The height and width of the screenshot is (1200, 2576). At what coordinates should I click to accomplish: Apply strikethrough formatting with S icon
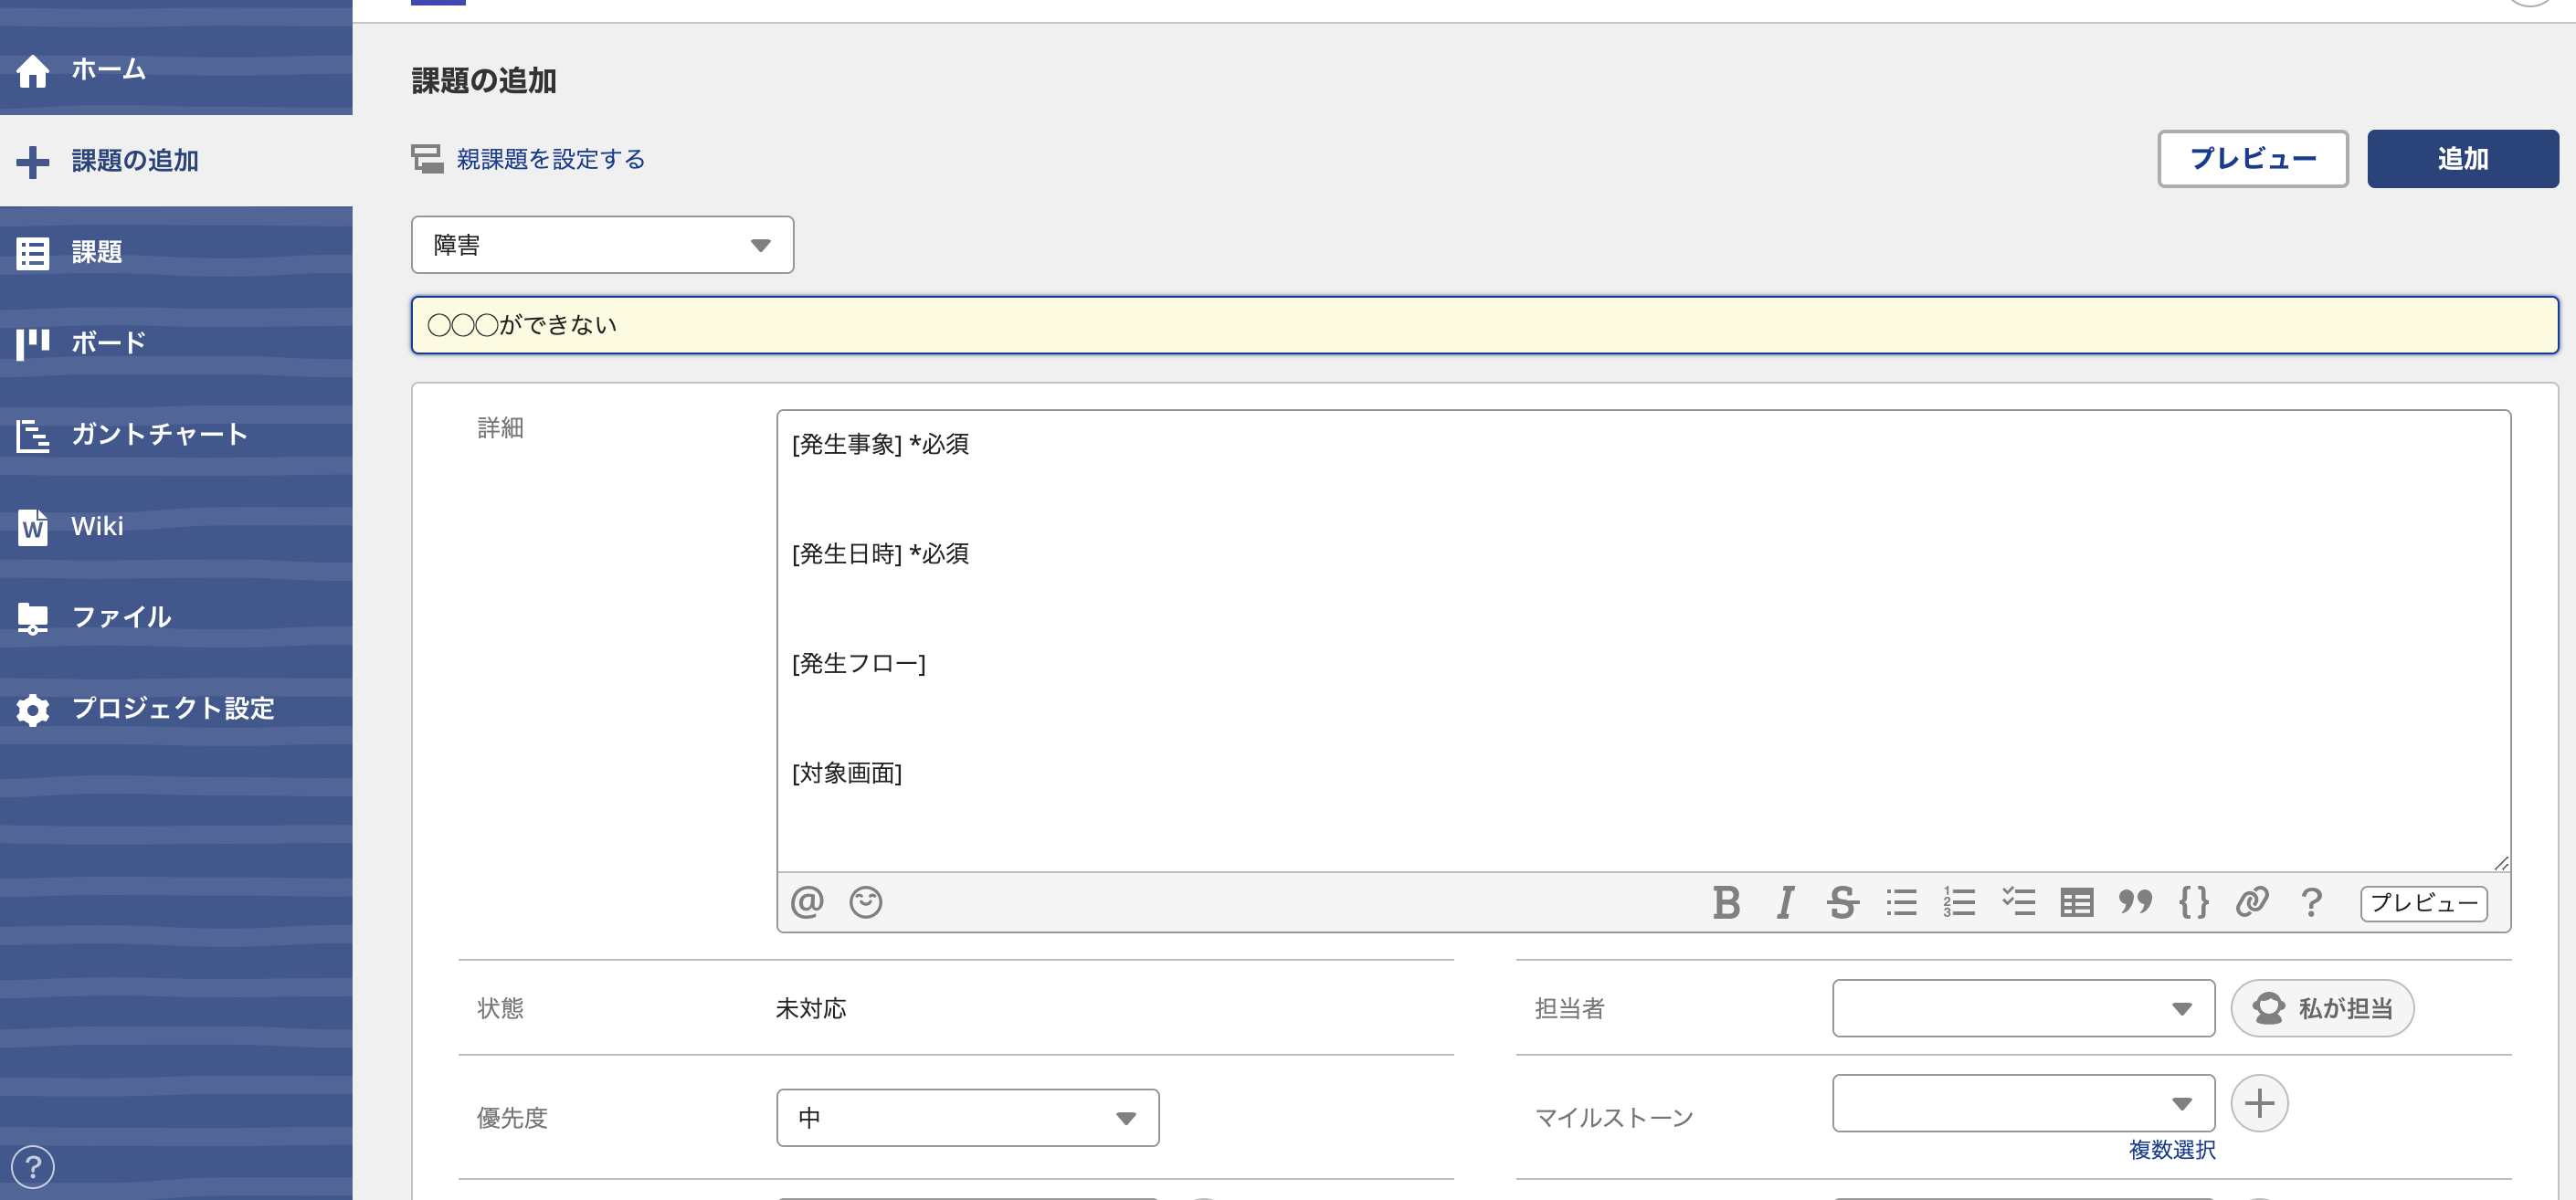[x=1842, y=902]
